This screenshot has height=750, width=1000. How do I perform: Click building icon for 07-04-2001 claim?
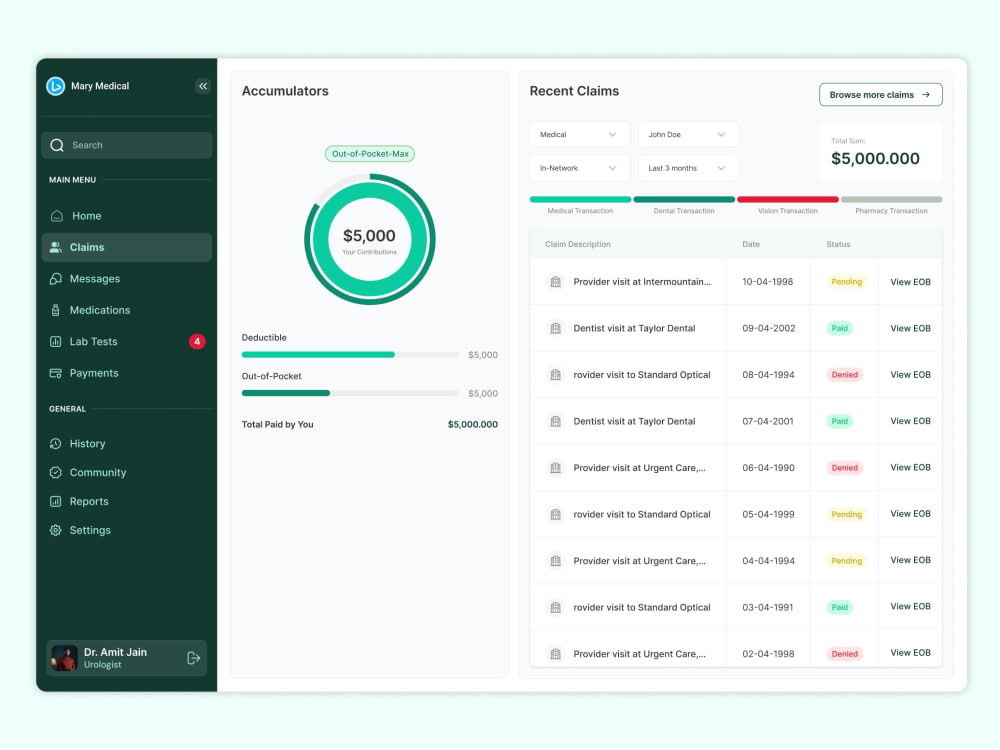[555, 422]
